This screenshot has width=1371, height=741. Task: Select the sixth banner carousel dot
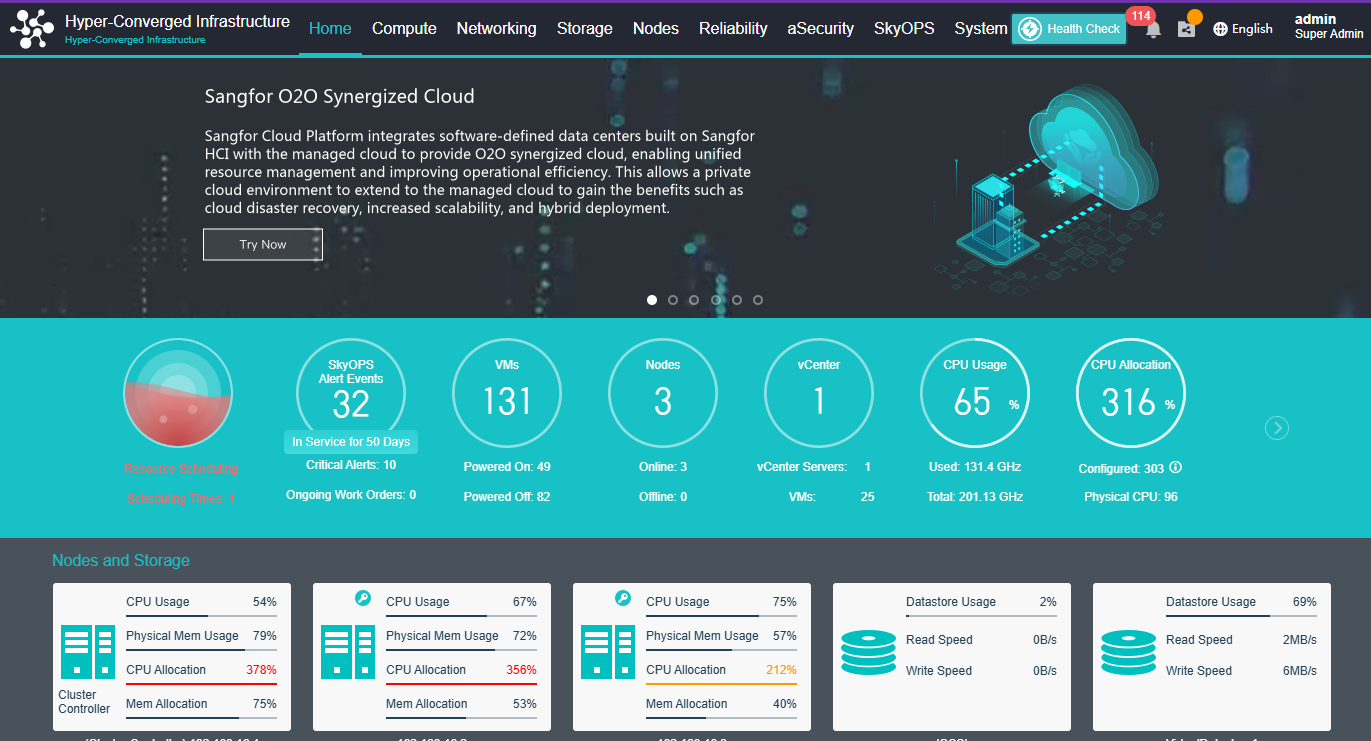(758, 300)
